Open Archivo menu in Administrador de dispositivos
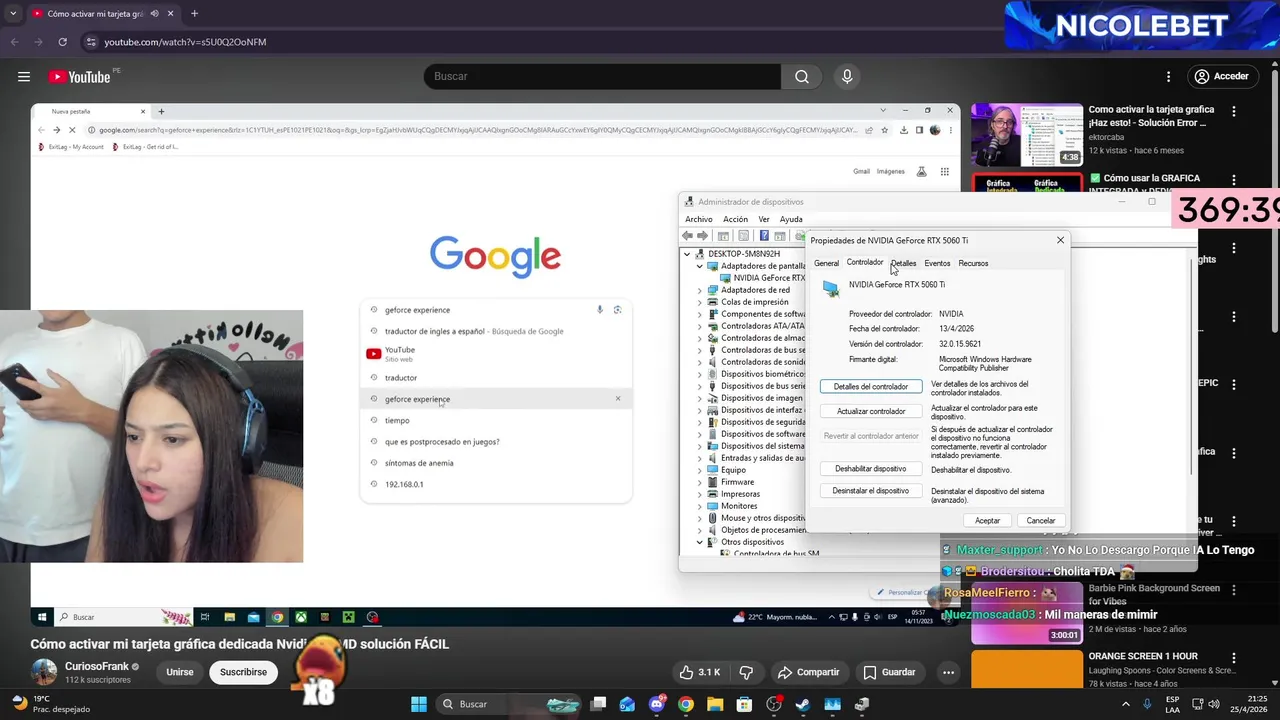The image size is (1280, 720). pyautogui.click(x=699, y=219)
